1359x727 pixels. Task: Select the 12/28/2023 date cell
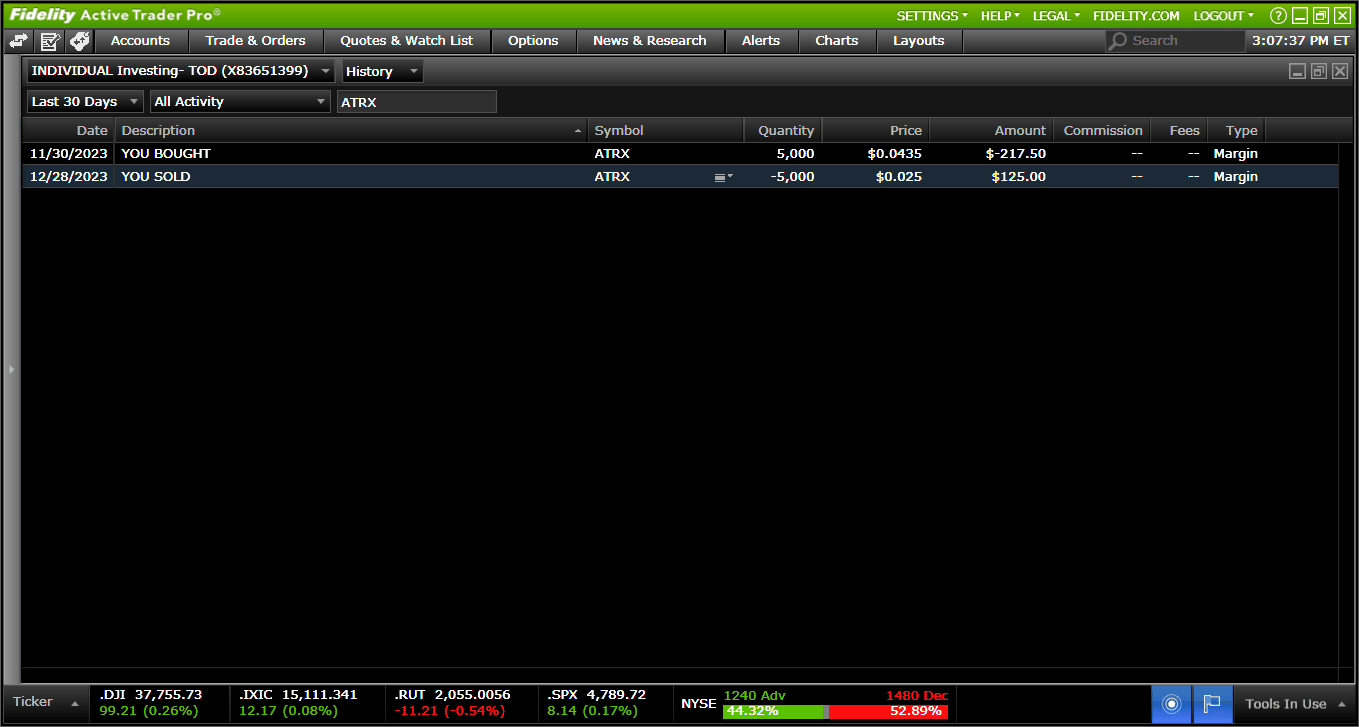click(69, 177)
